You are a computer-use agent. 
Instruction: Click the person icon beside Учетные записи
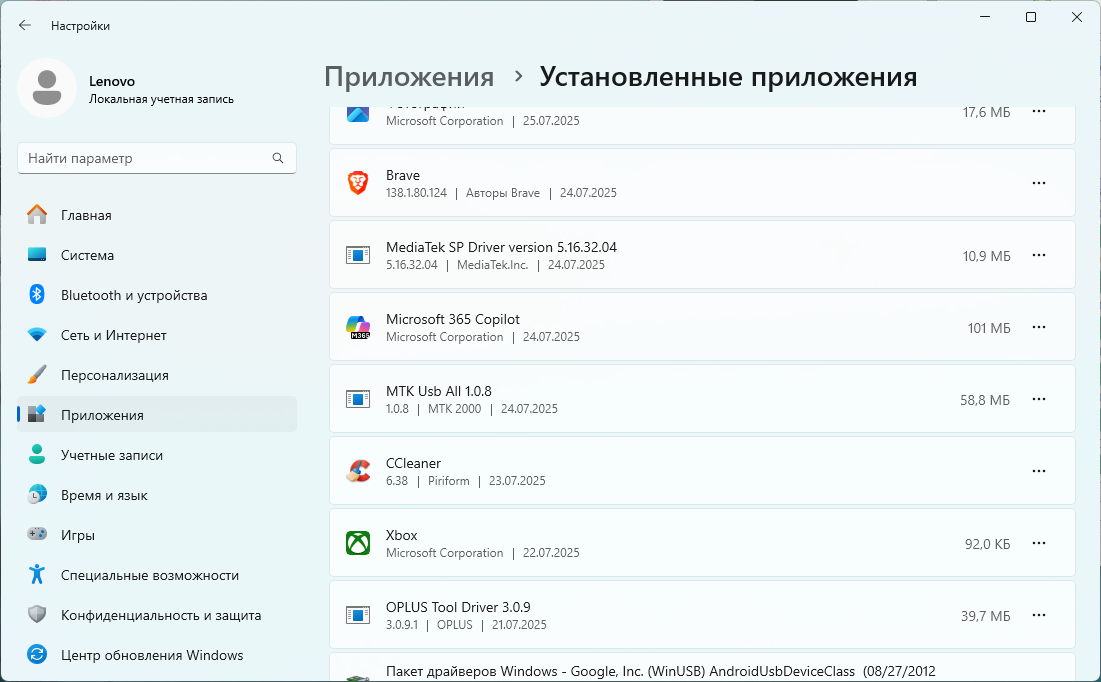click(37, 454)
